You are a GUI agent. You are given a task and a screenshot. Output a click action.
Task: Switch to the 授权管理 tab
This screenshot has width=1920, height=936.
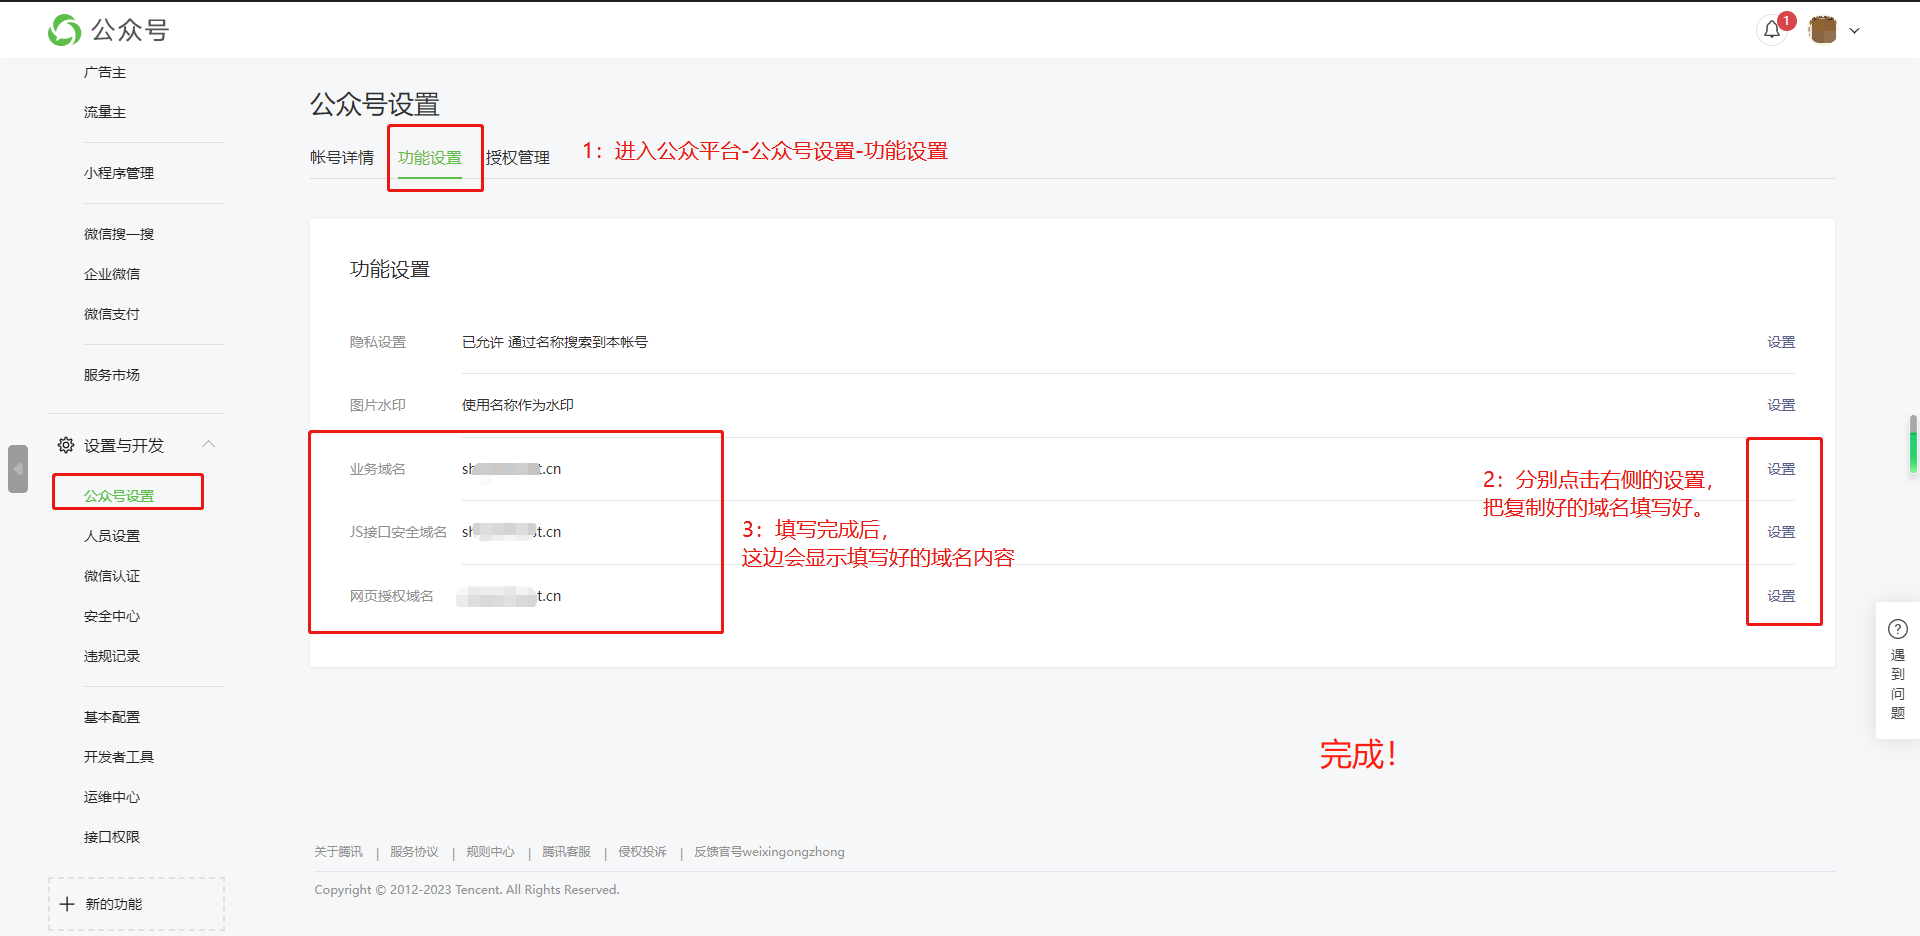pyautogui.click(x=518, y=158)
